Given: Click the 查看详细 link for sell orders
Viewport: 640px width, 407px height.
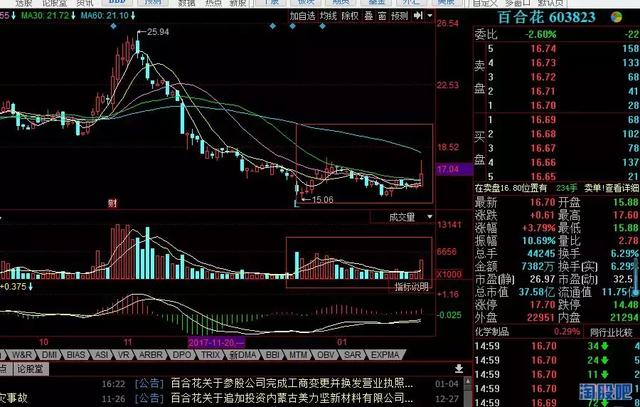Looking at the screenshot, I should click(622, 188).
